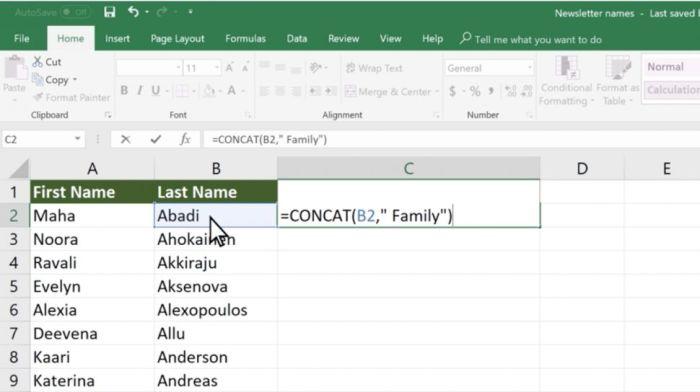The image size is (700, 392).
Task: Open the Clipboard dialog launcher
Action: click(x=108, y=115)
